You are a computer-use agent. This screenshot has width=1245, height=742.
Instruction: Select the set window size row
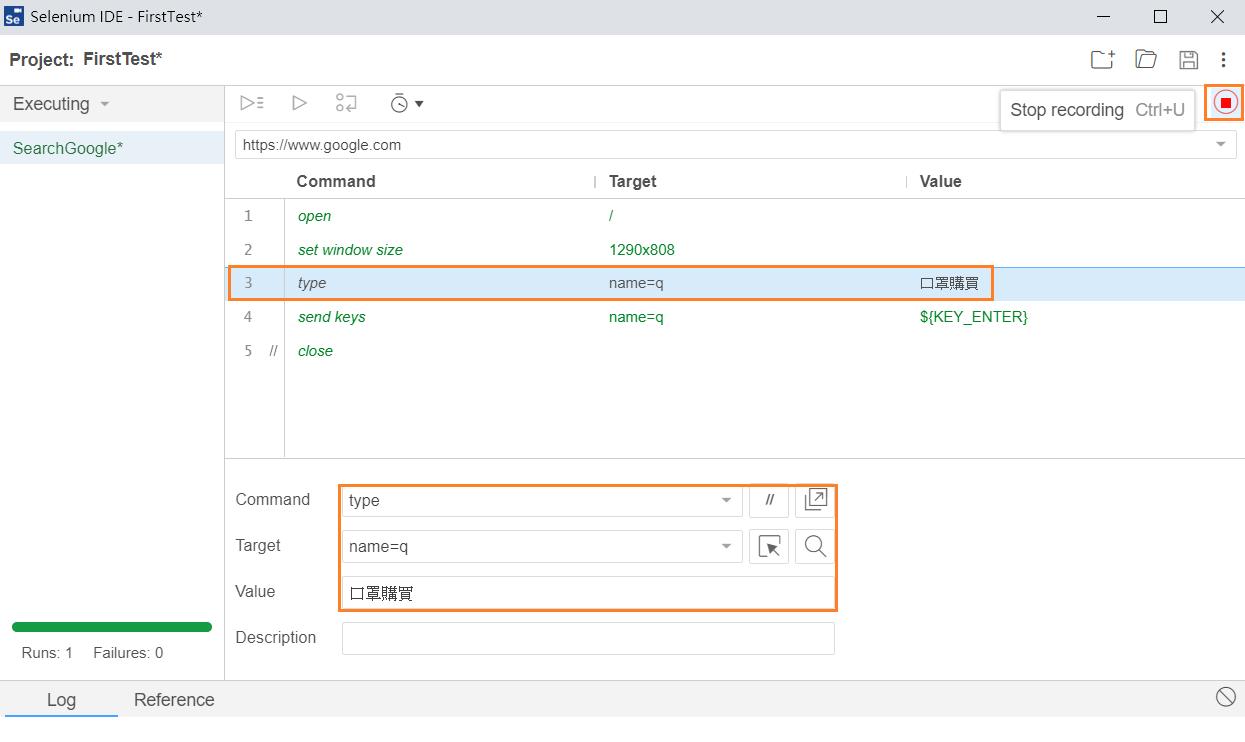pyautogui.click(x=735, y=250)
